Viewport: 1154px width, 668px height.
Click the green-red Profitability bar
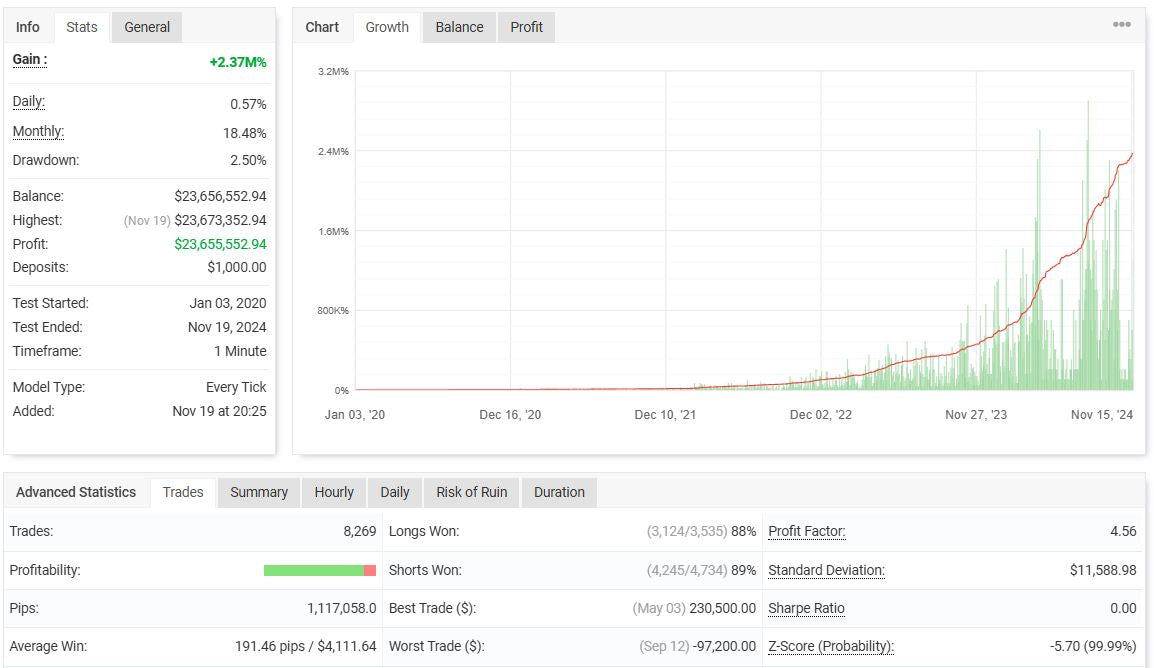point(319,570)
